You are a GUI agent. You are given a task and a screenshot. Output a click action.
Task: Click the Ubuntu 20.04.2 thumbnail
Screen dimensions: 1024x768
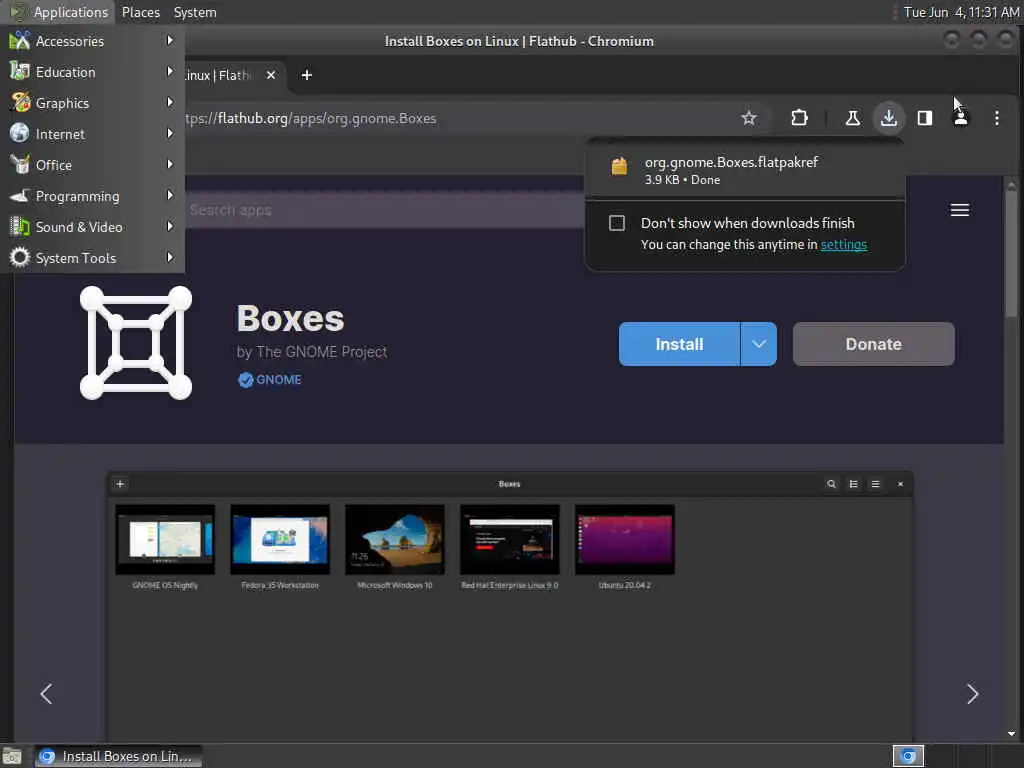tap(625, 539)
